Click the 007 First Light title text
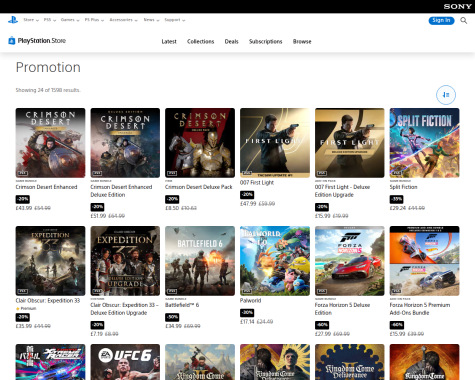Screen dimensions: 475x380 (x=257, y=183)
